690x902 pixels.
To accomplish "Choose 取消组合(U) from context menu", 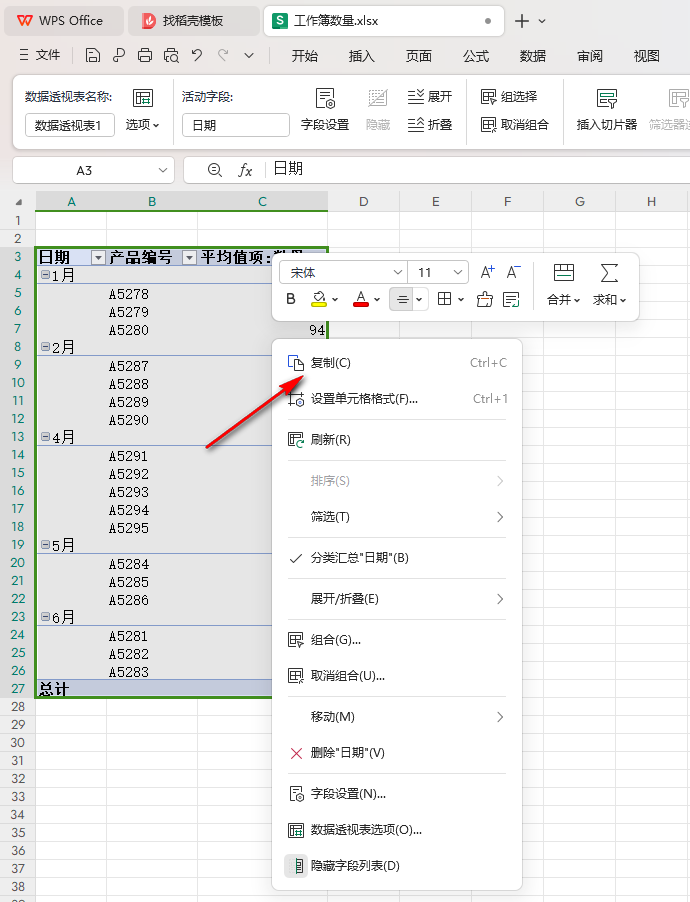I will 397,675.
